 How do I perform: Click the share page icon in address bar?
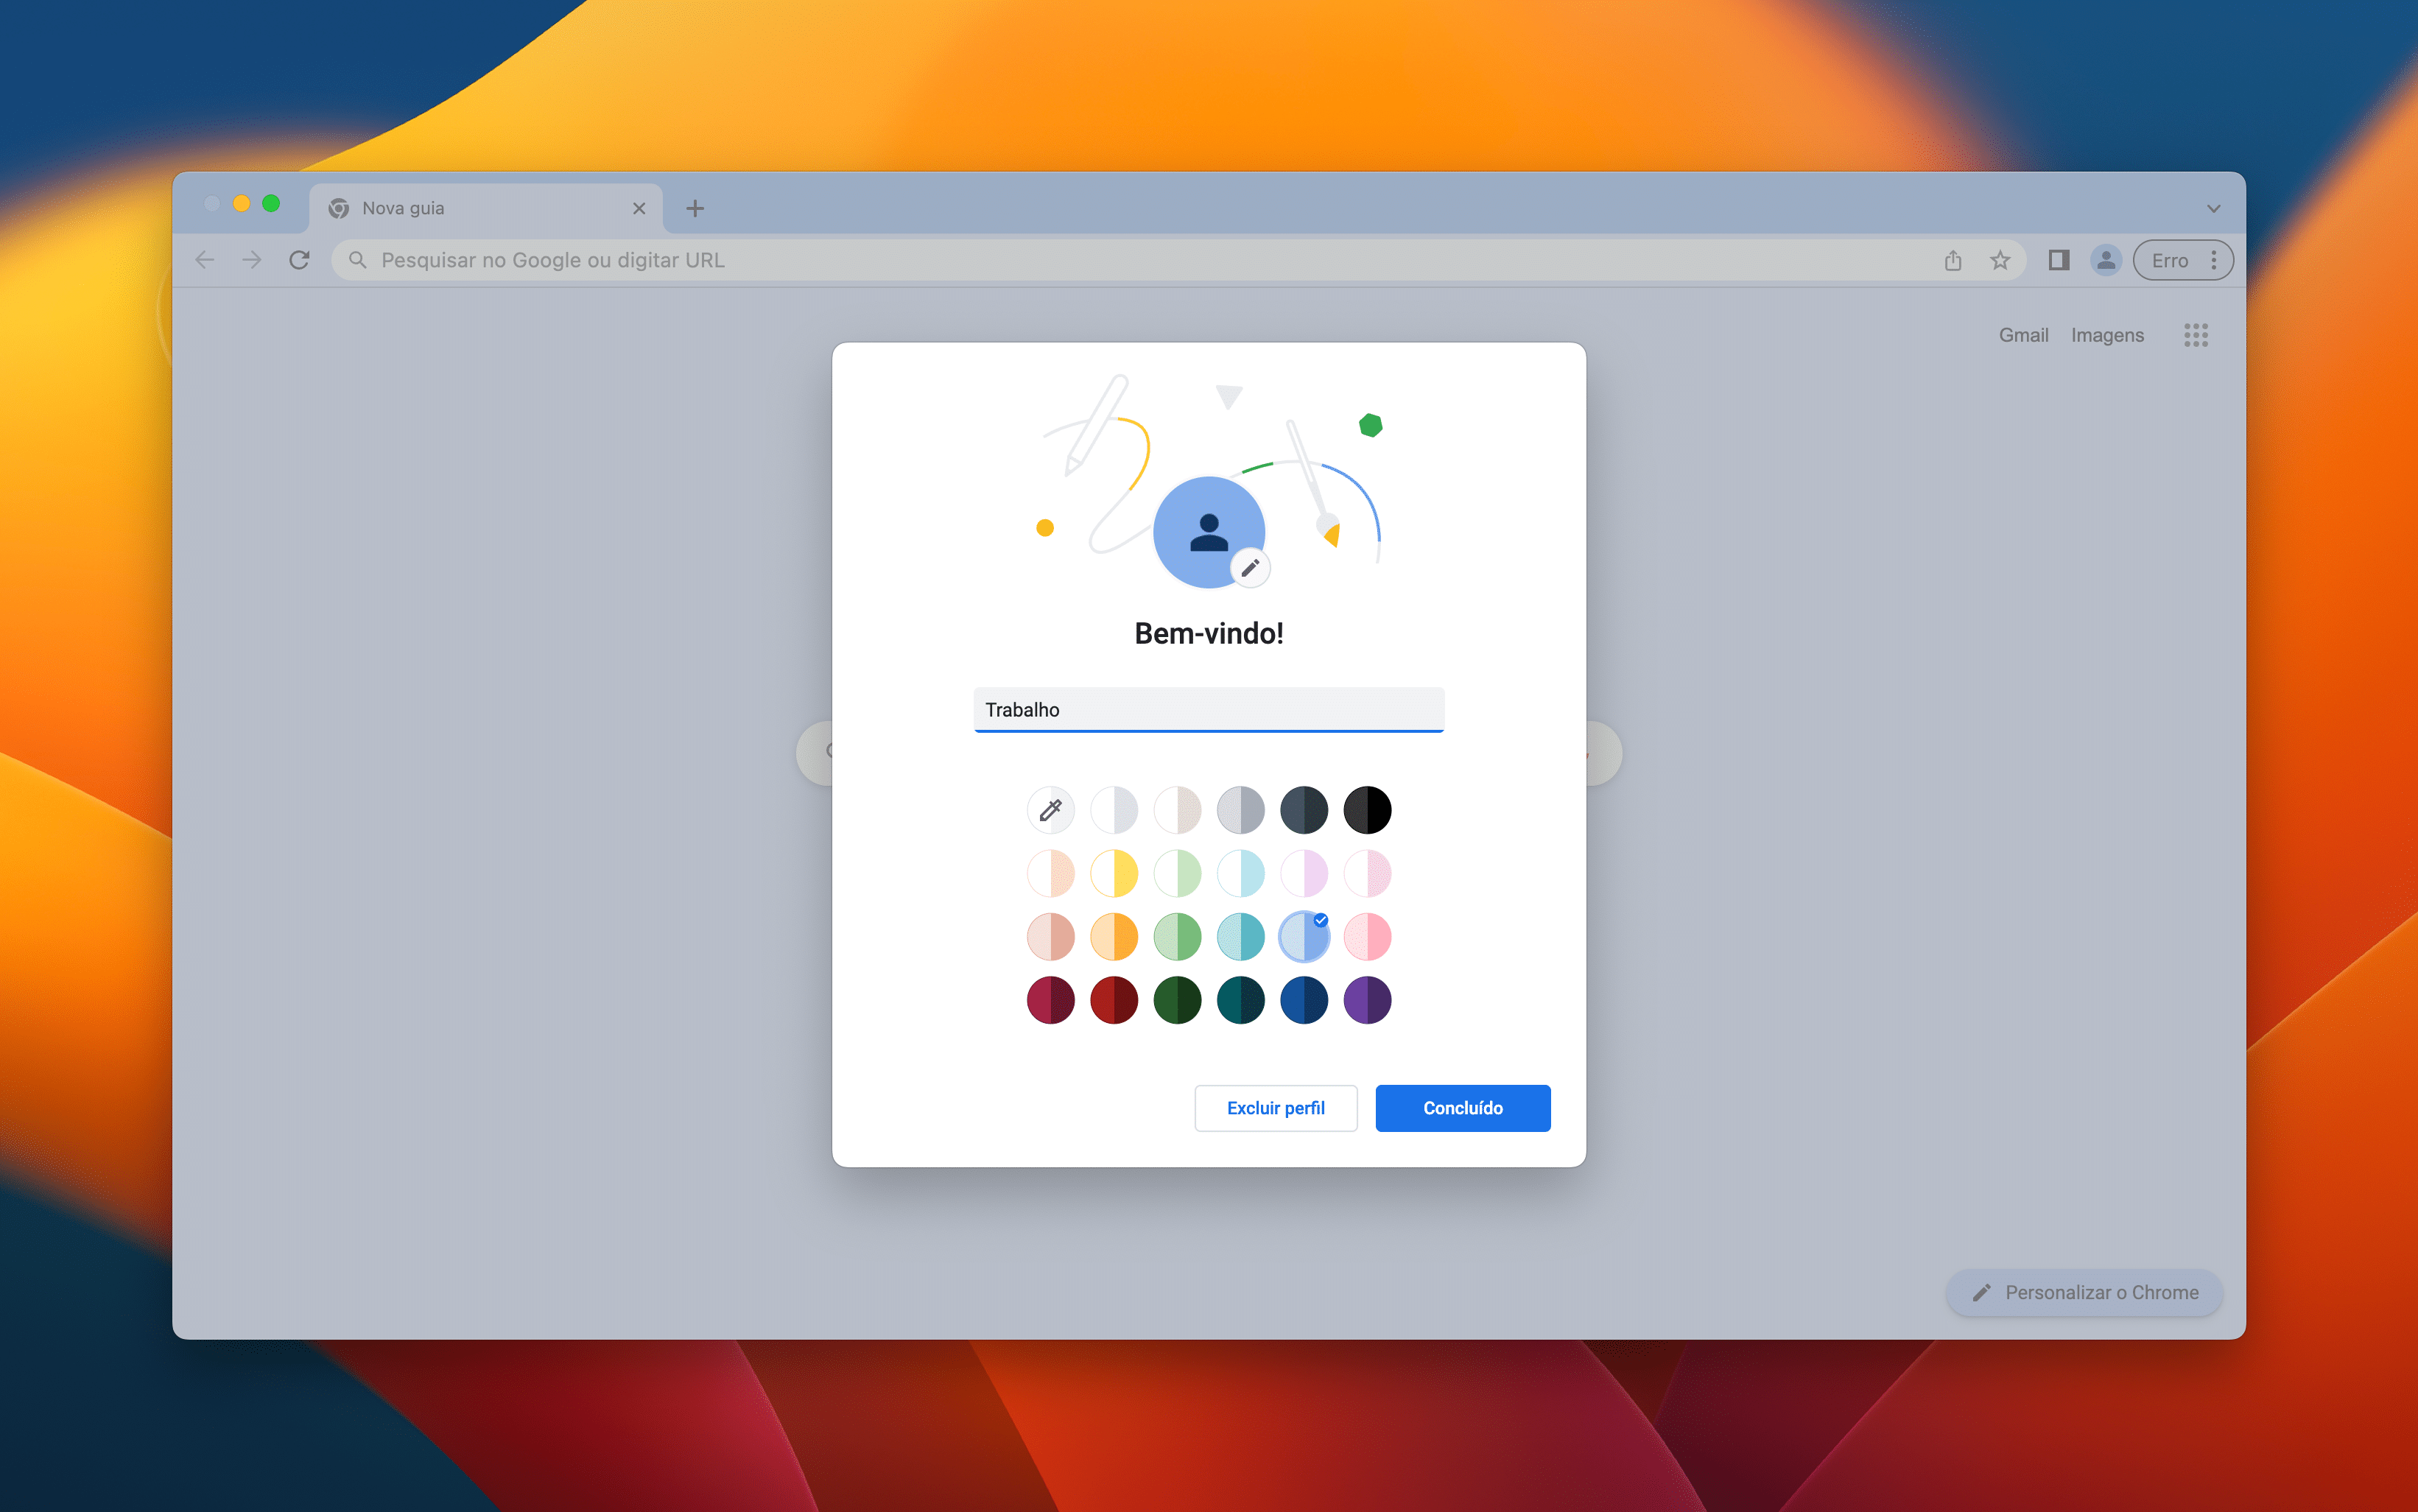pos(1952,260)
